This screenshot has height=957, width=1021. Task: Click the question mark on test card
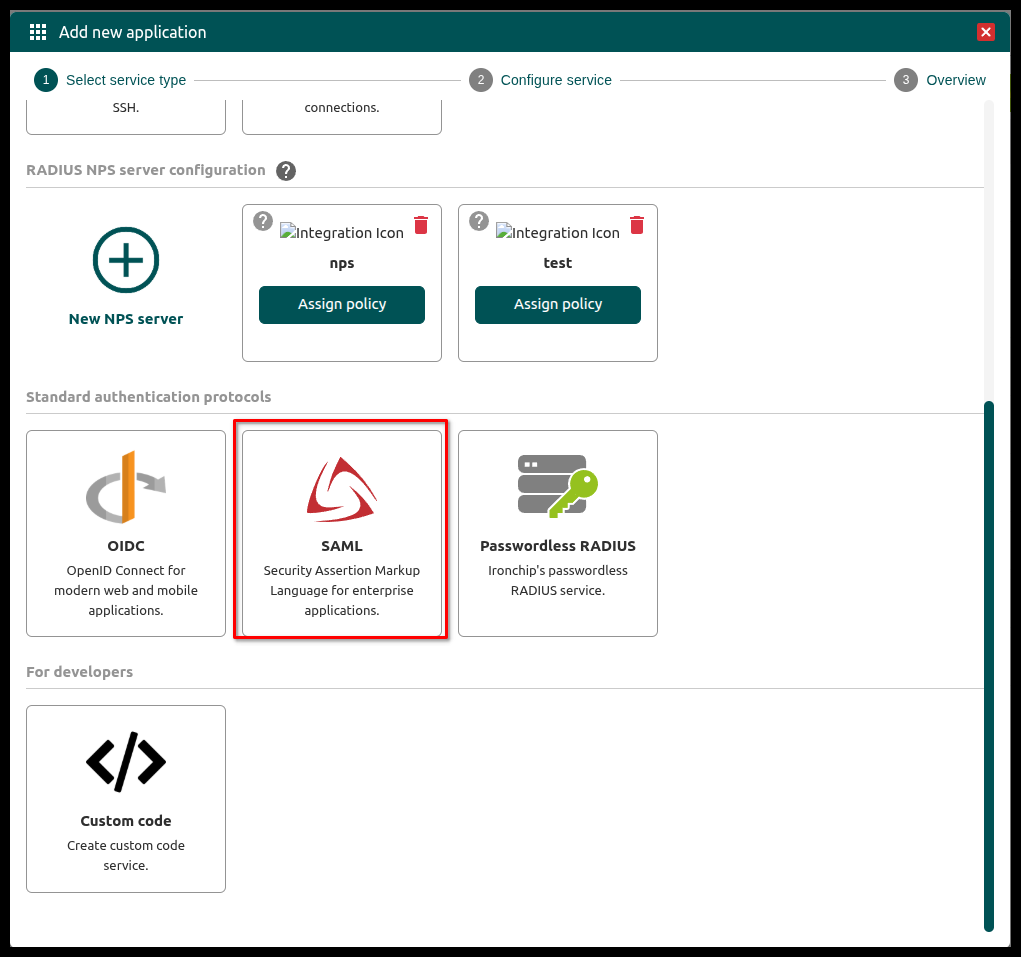coord(479,221)
